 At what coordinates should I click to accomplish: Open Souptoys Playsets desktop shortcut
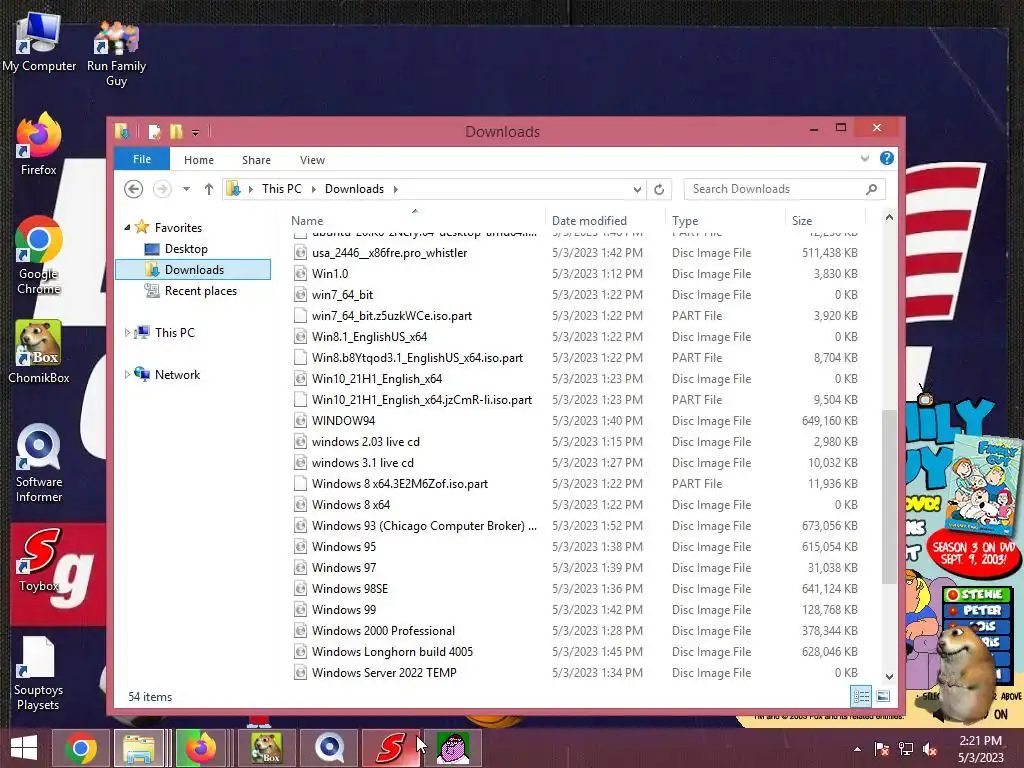coord(38,673)
